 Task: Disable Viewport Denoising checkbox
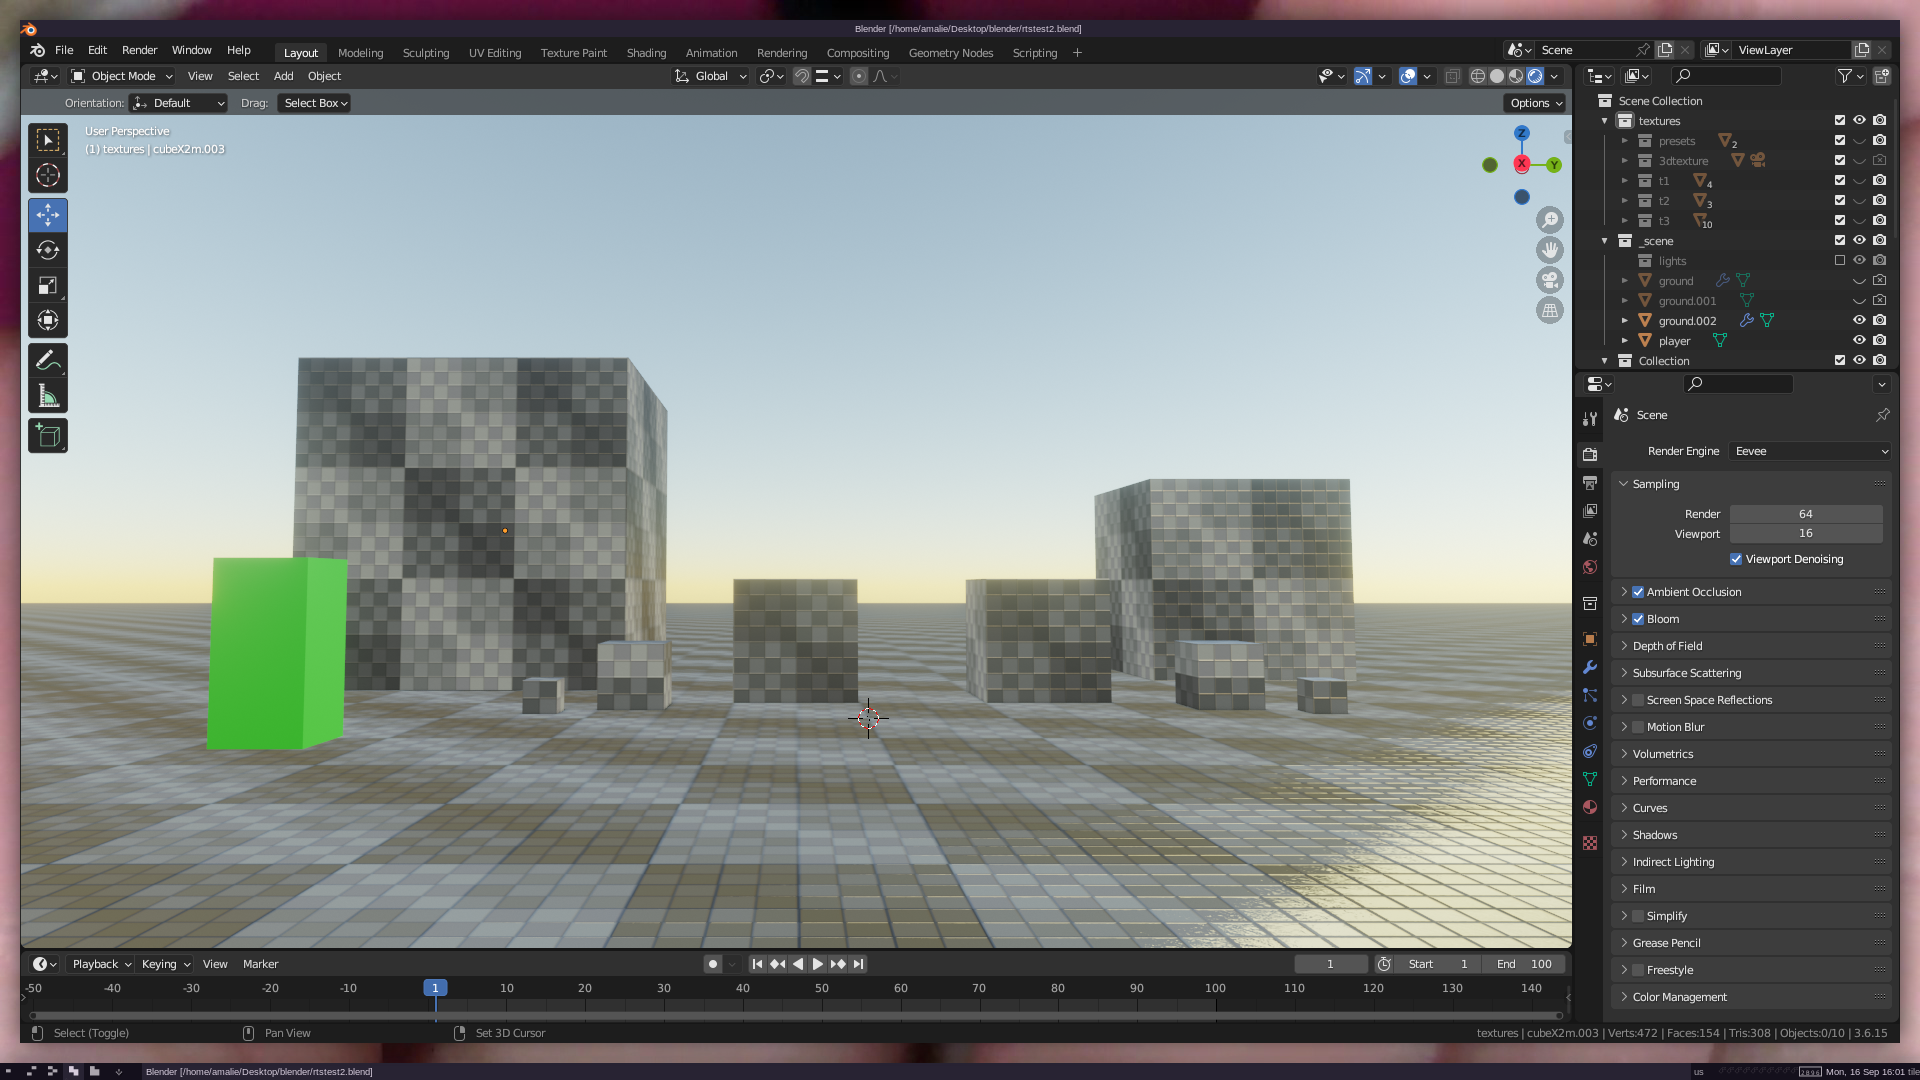1736,559
